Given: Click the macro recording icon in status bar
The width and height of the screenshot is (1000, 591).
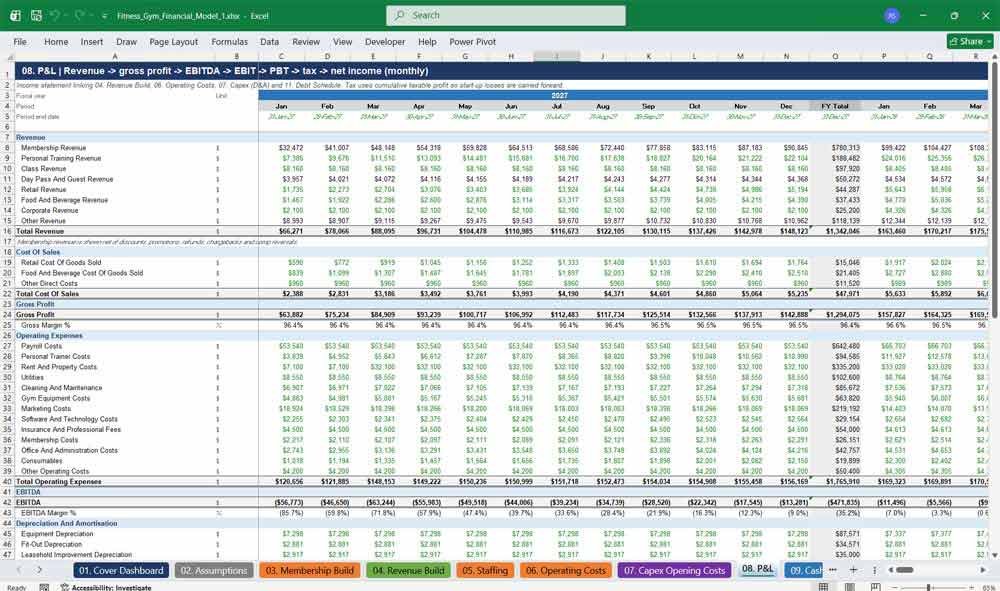Looking at the screenshot, I should (44, 587).
